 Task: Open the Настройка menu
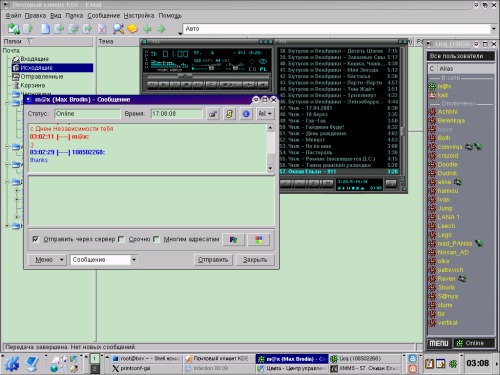pos(139,16)
